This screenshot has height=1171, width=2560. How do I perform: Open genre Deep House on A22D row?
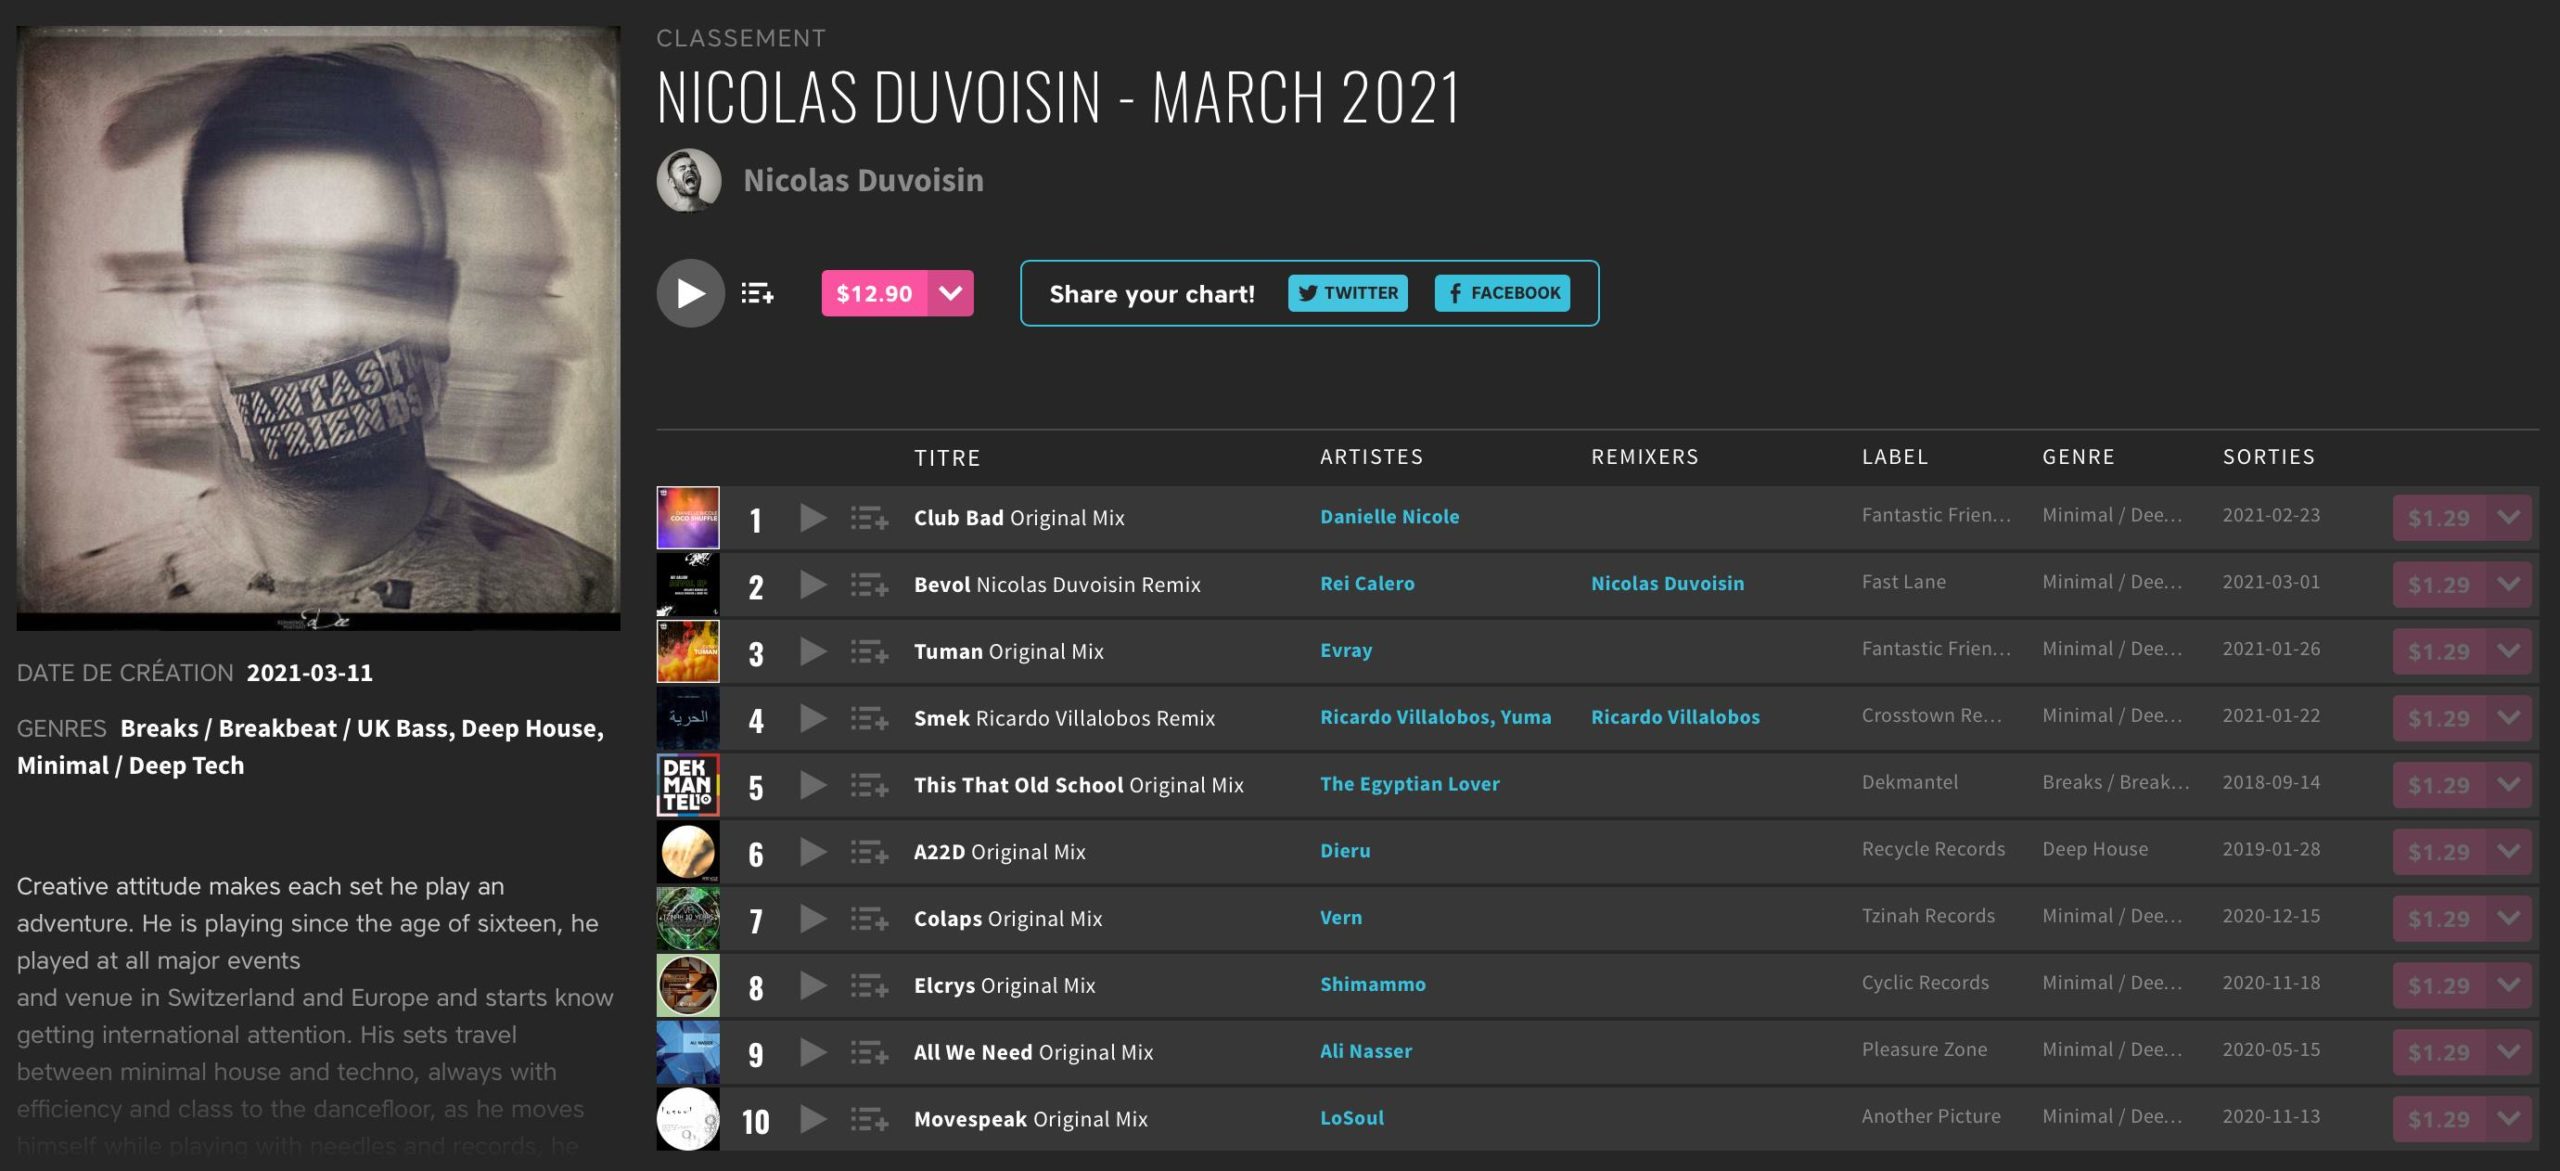coord(2095,849)
